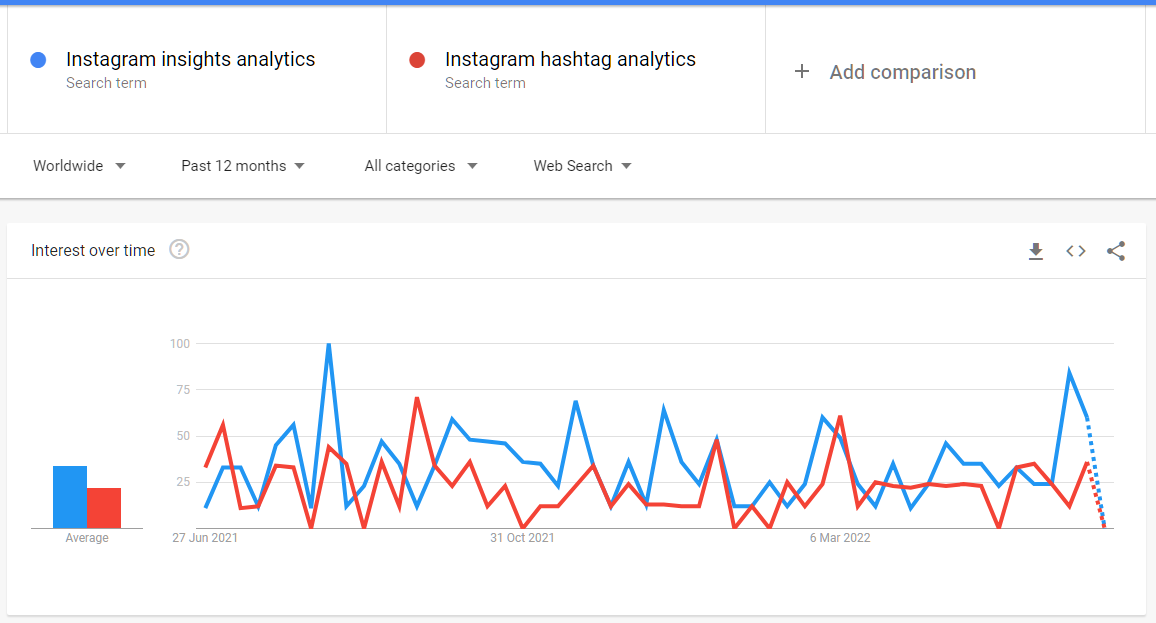Click the embed code icon
Screen dimensions: 1156x623
tap(1076, 251)
